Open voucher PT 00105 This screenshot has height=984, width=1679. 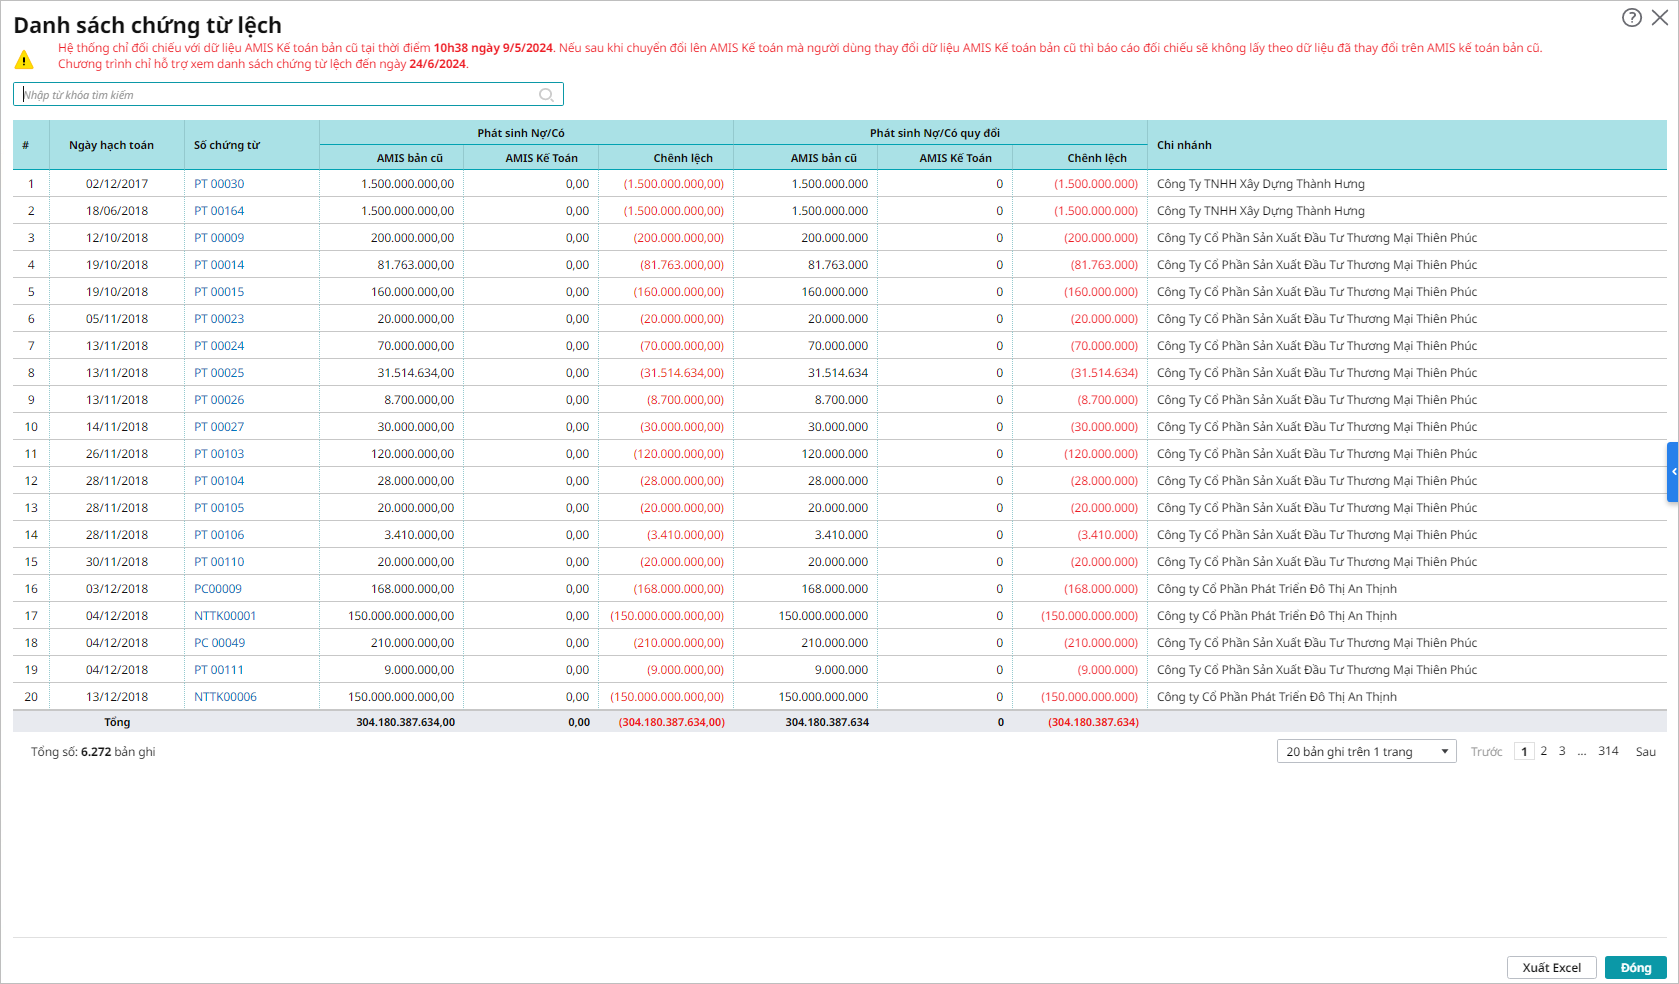tap(219, 508)
